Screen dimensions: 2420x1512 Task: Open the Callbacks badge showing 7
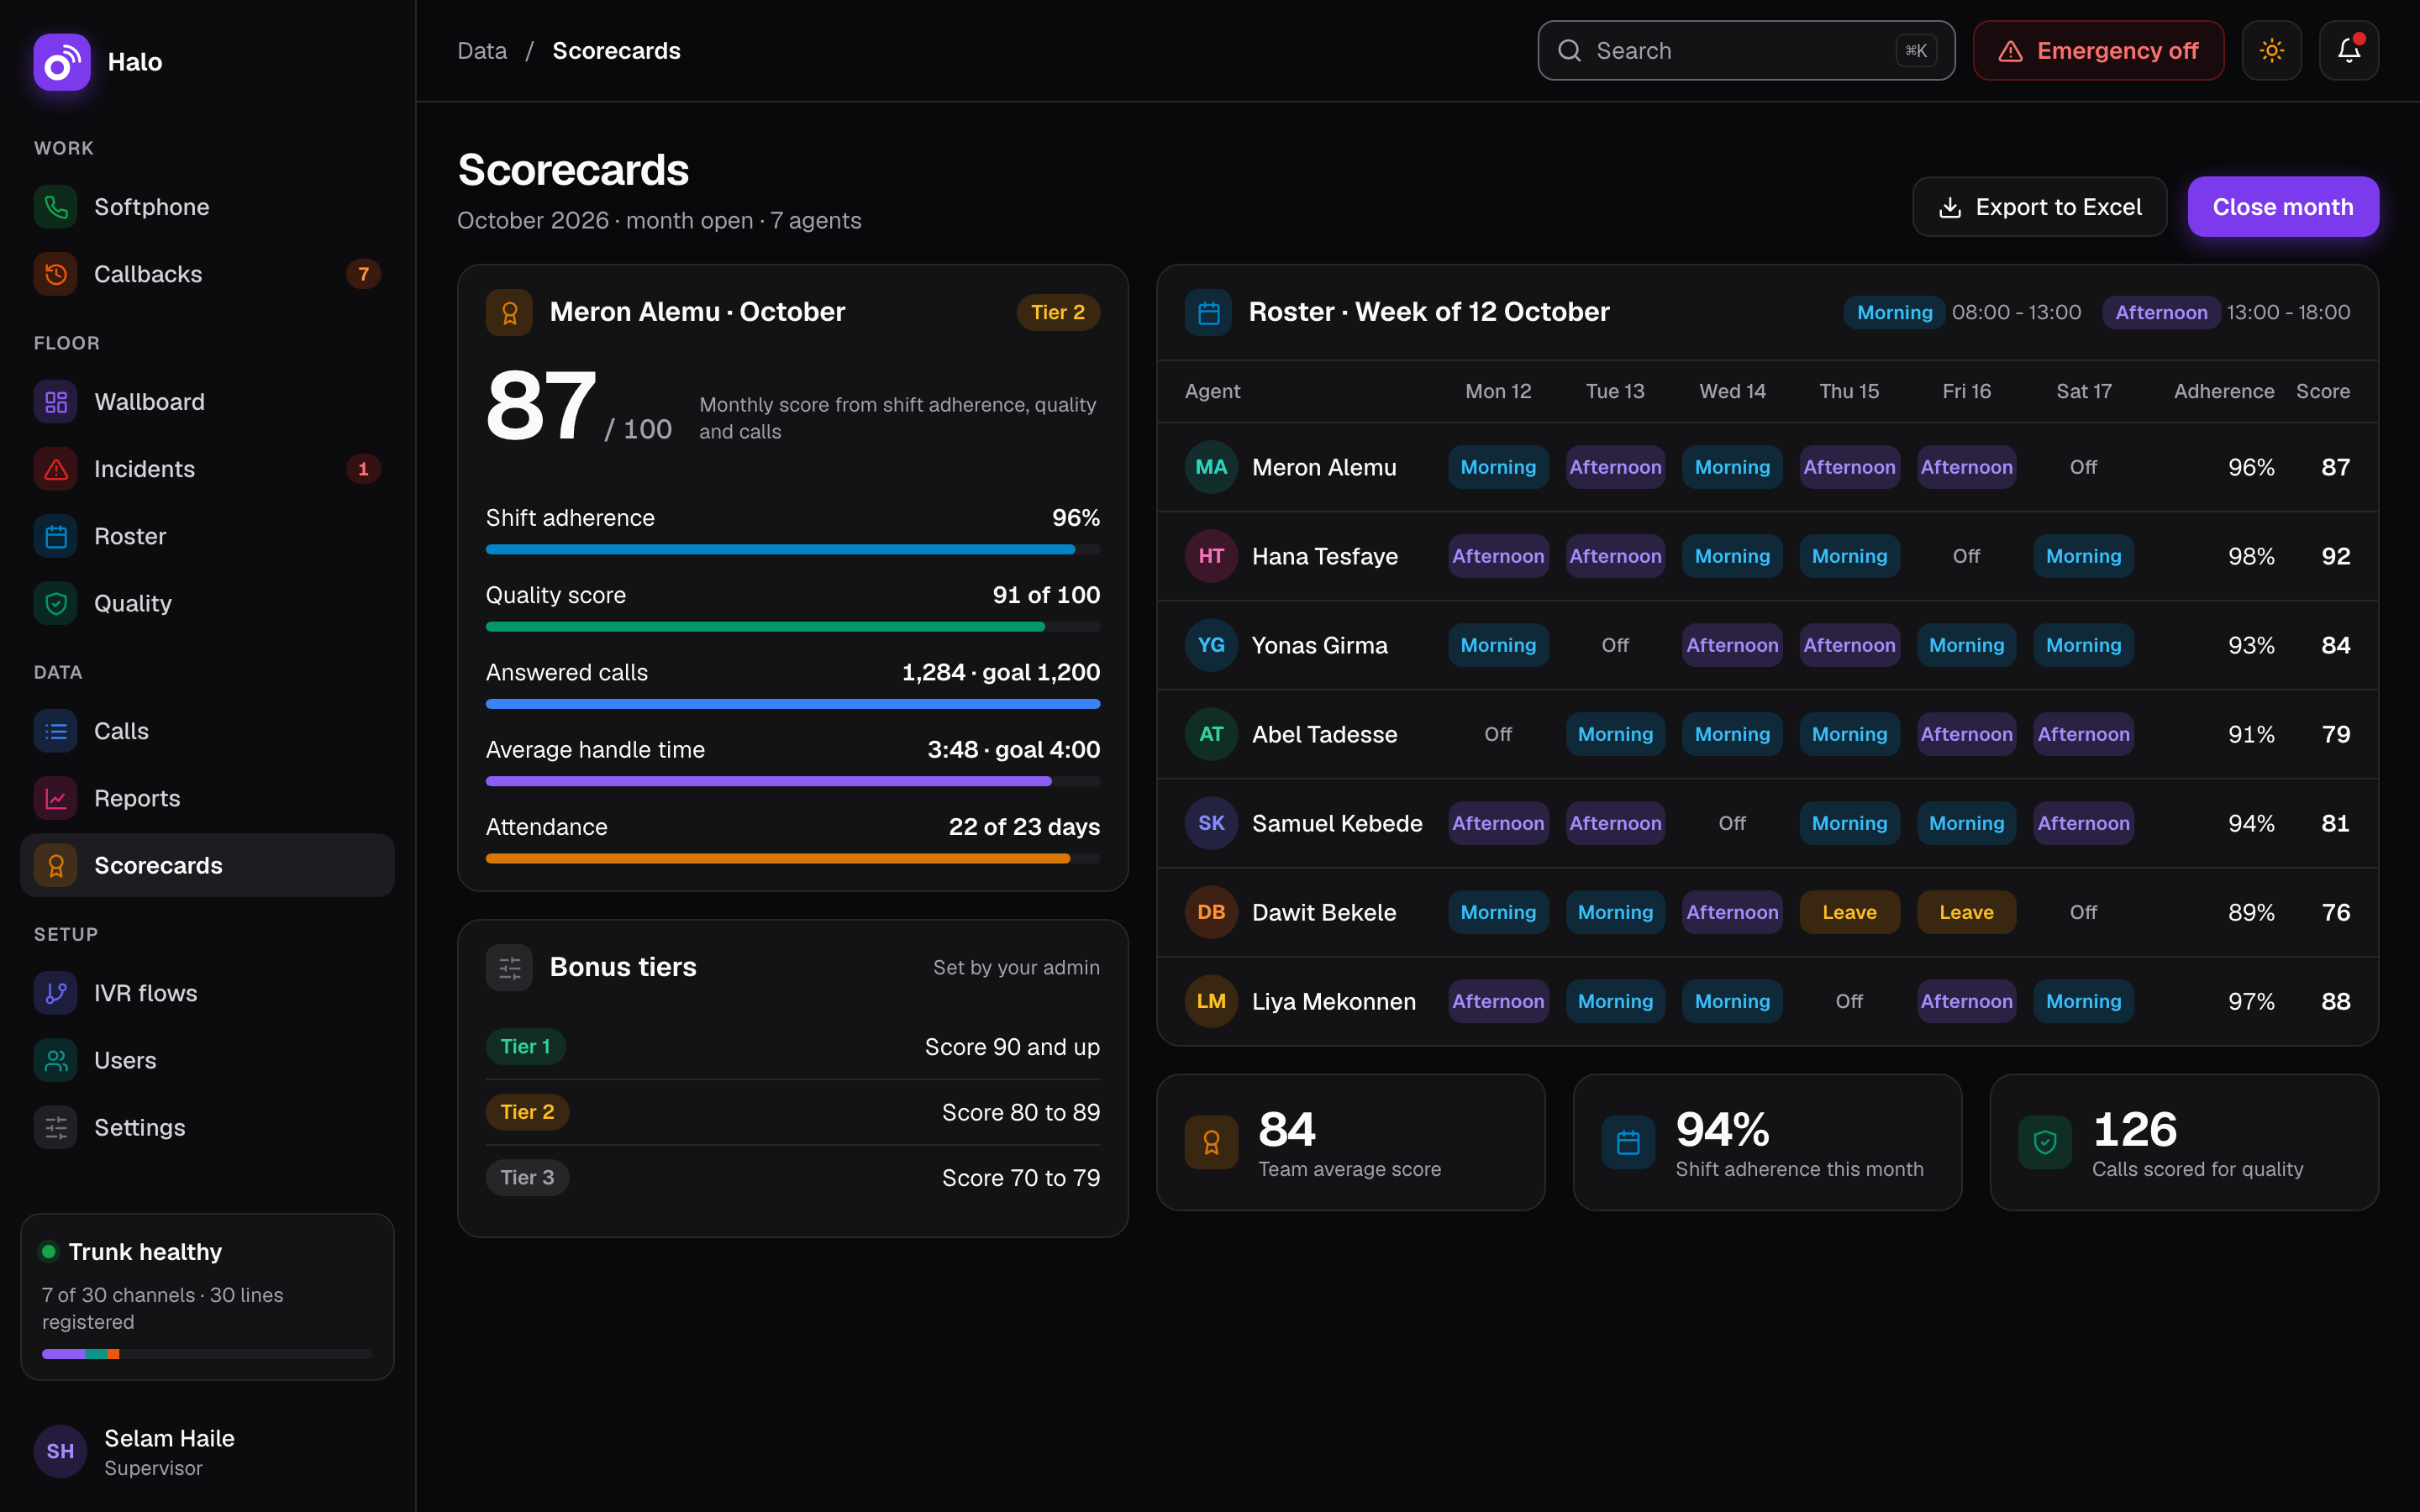[x=363, y=274]
